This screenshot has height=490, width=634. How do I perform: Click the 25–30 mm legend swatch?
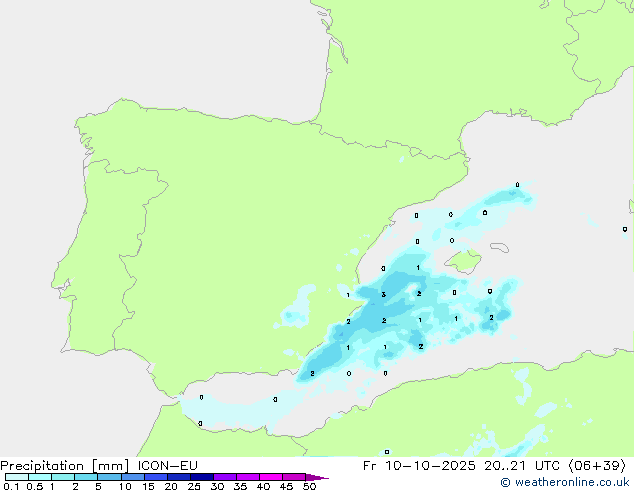click(202, 477)
